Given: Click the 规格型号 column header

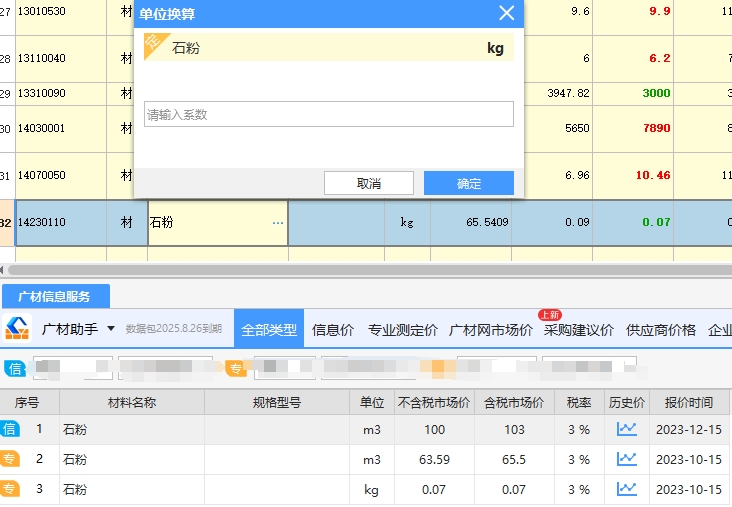Looking at the screenshot, I should 277,402.
